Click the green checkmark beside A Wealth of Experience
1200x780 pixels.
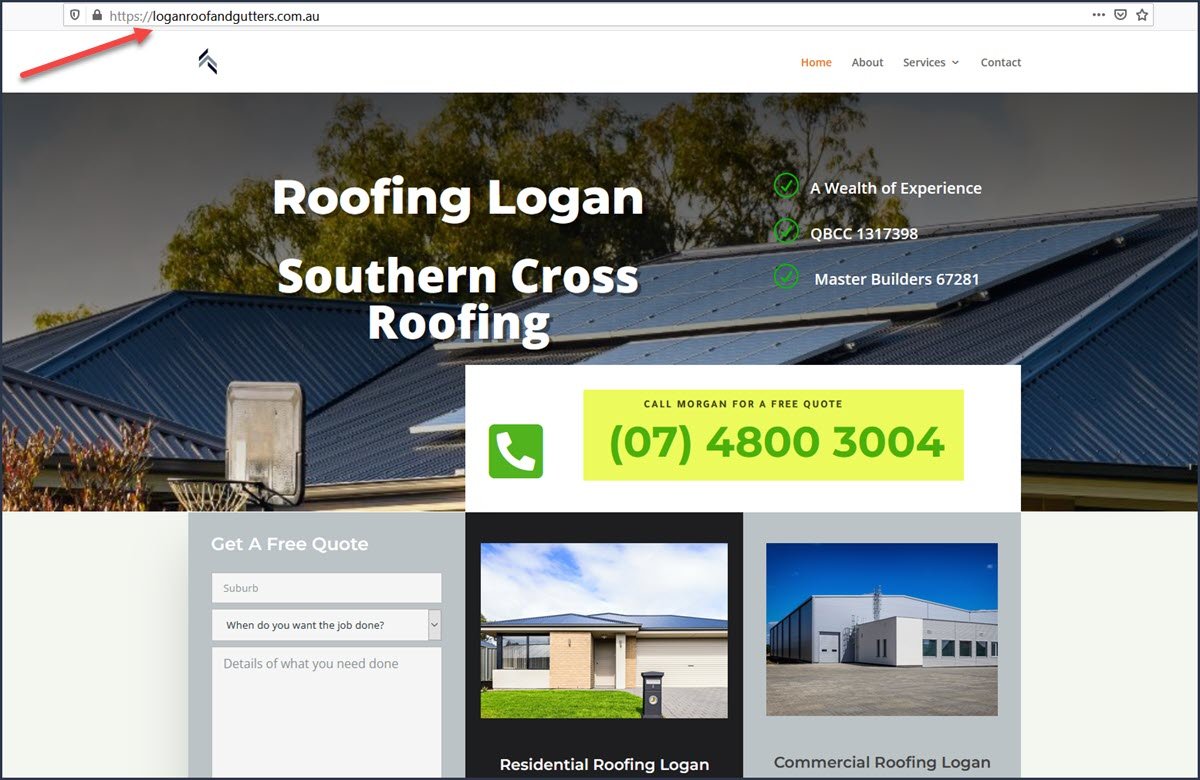coord(786,186)
